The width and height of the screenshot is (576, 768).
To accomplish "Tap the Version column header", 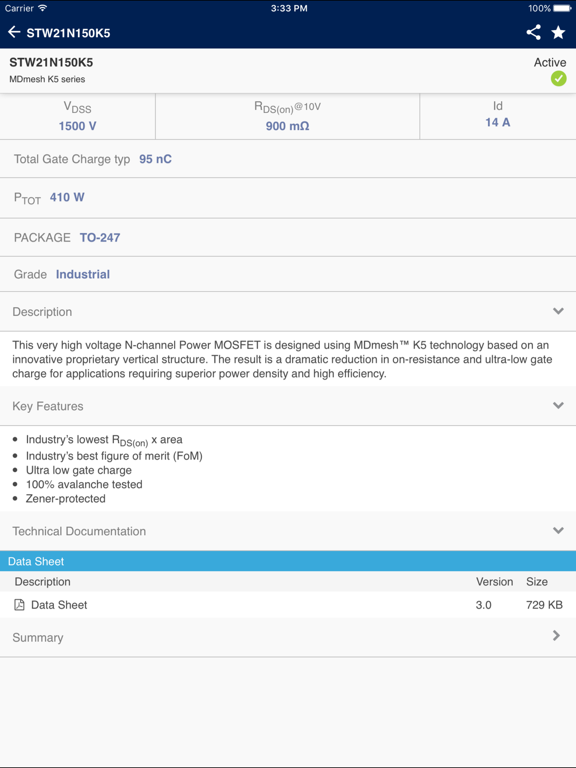I will (494, 581).
